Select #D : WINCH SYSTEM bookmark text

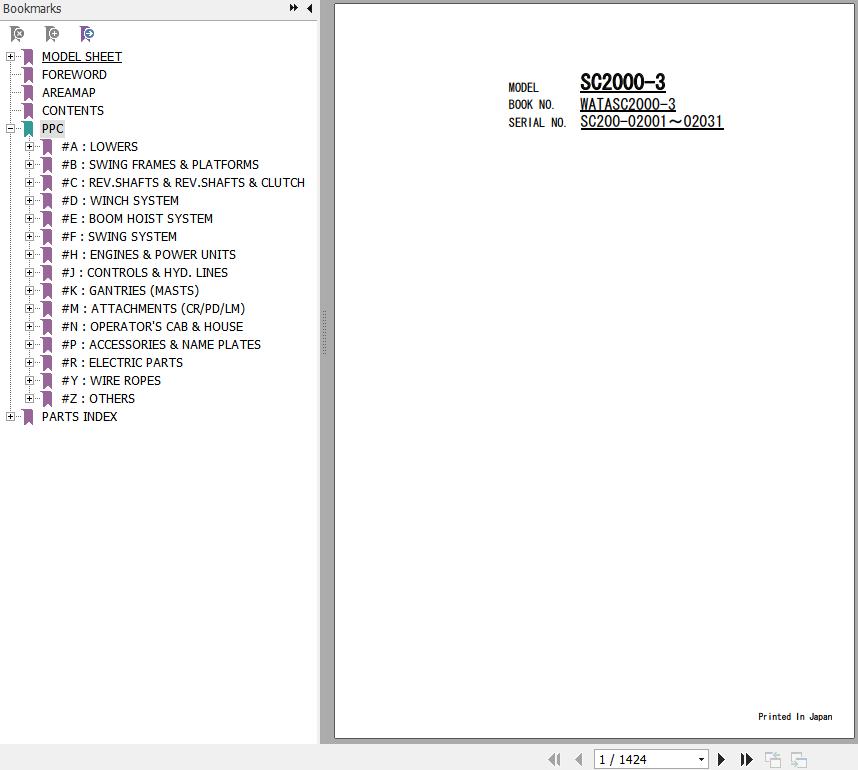(x=120, y=201)
